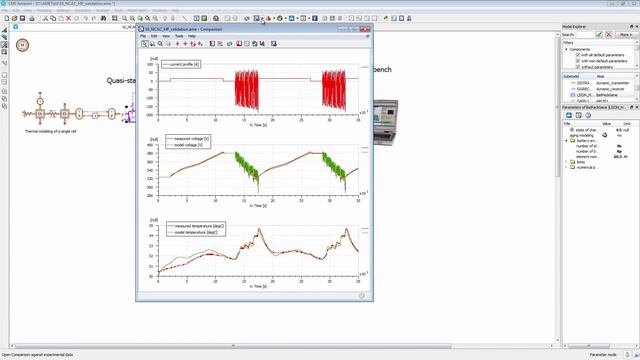Viewport: 640px width, 360px height.
Task: Click the Simulation mode icon in left sidebar
Action: tap(4, 52)
